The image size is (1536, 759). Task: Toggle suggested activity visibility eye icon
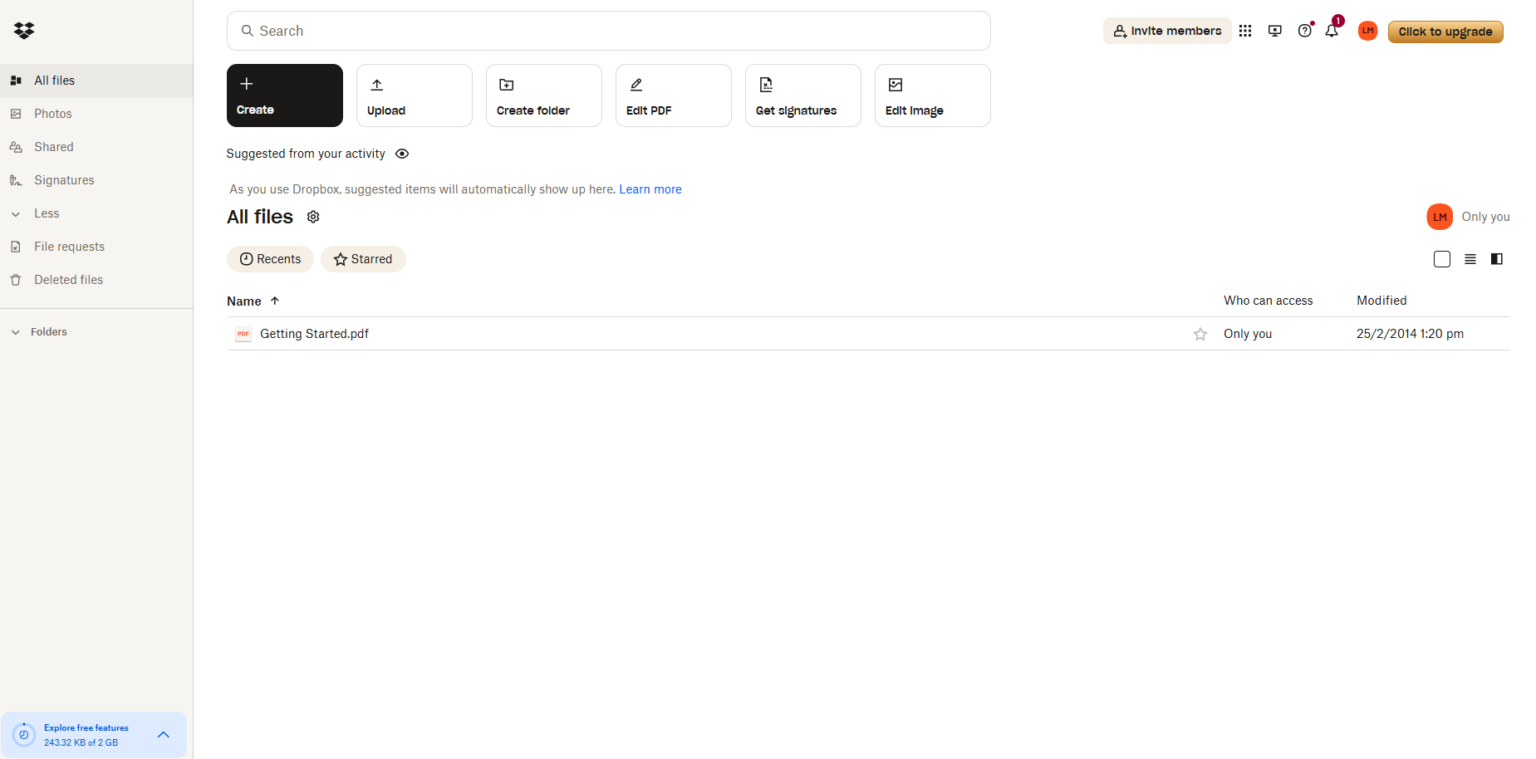point(402,154)
